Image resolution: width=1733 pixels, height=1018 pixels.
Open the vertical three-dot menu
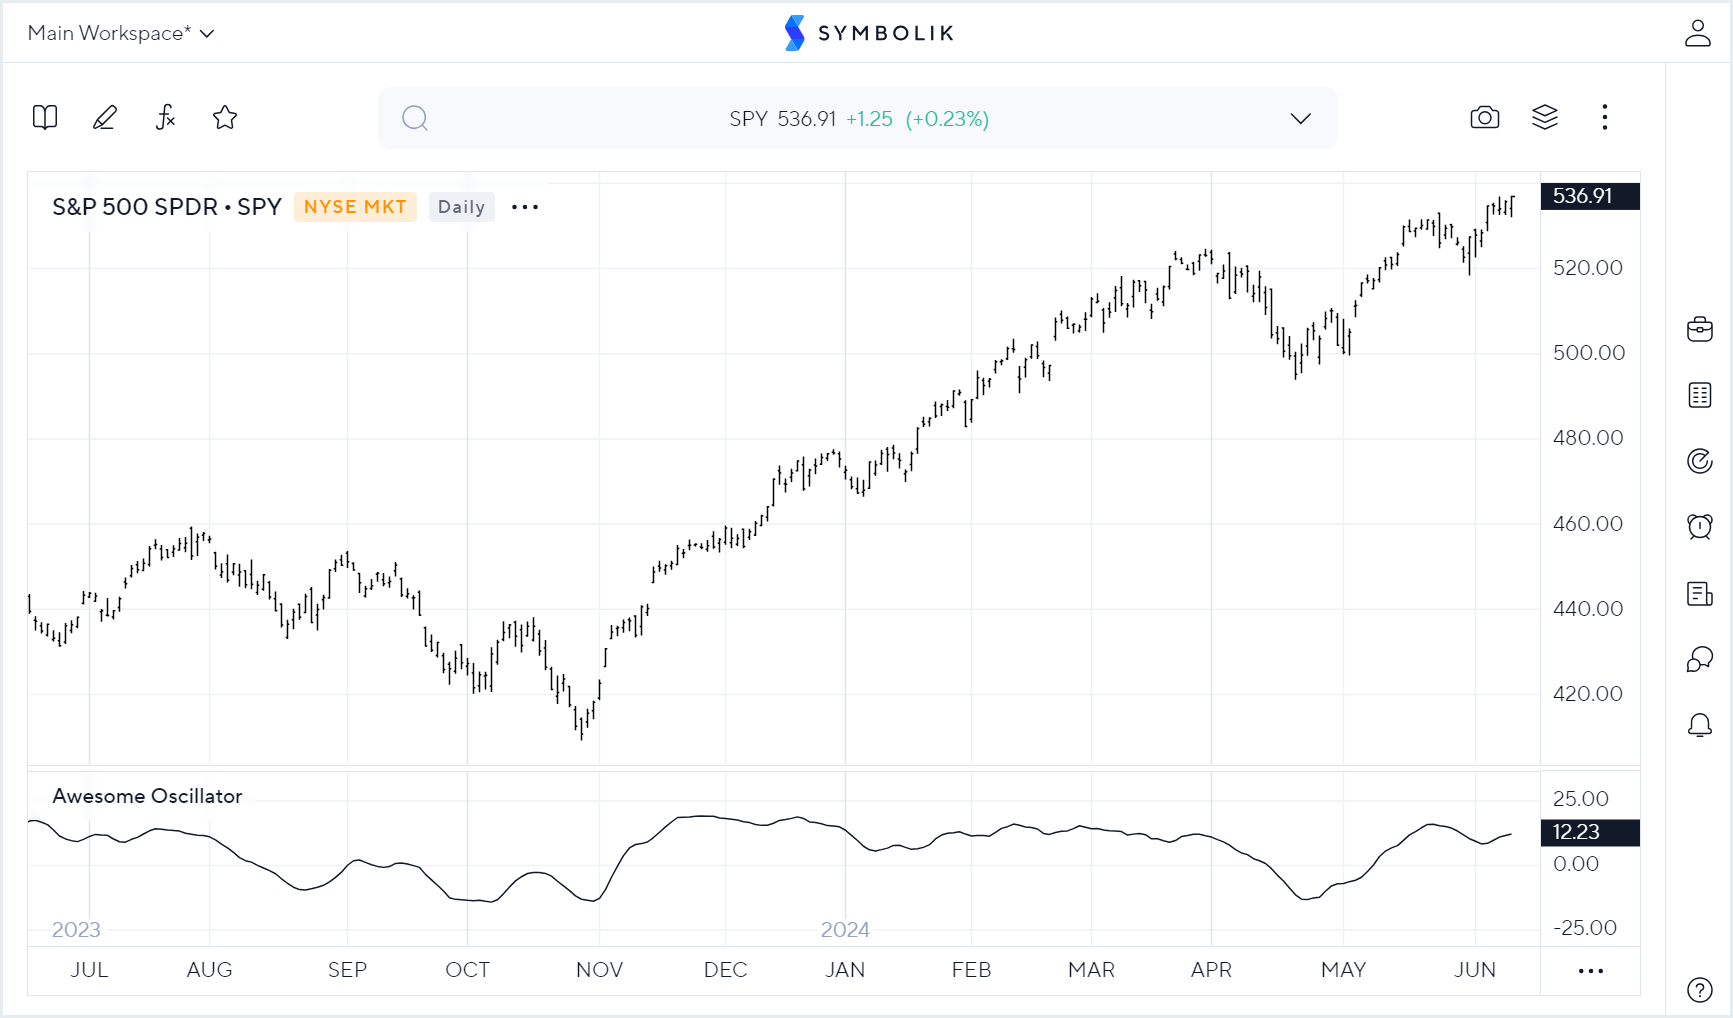tap(1605, 118)
